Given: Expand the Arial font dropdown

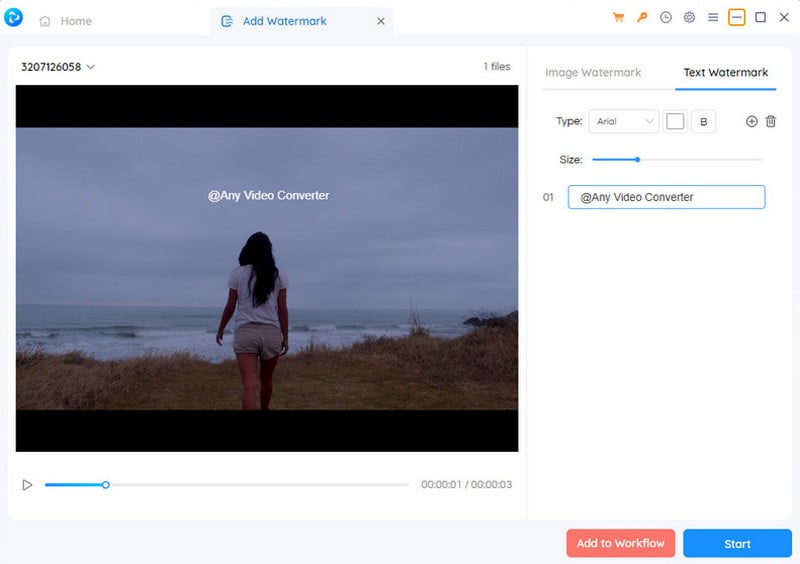Looking at the screenshot, I should point(623,121).
